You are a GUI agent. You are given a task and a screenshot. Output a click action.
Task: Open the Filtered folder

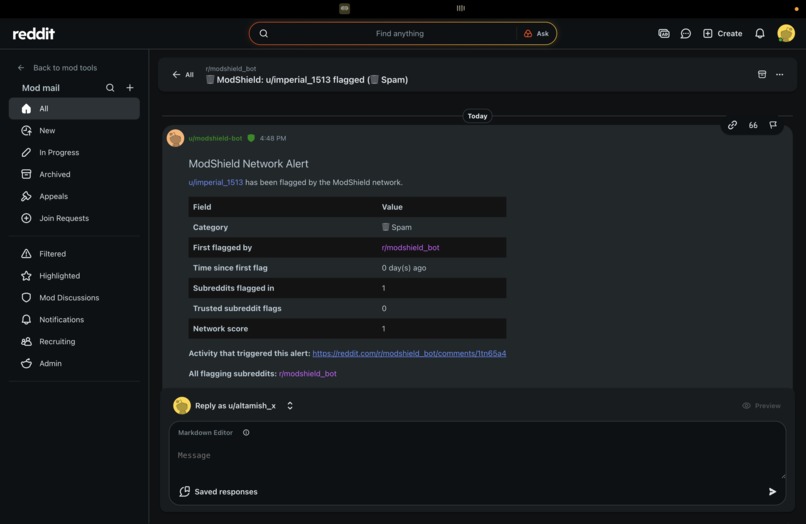pos(74,254)
